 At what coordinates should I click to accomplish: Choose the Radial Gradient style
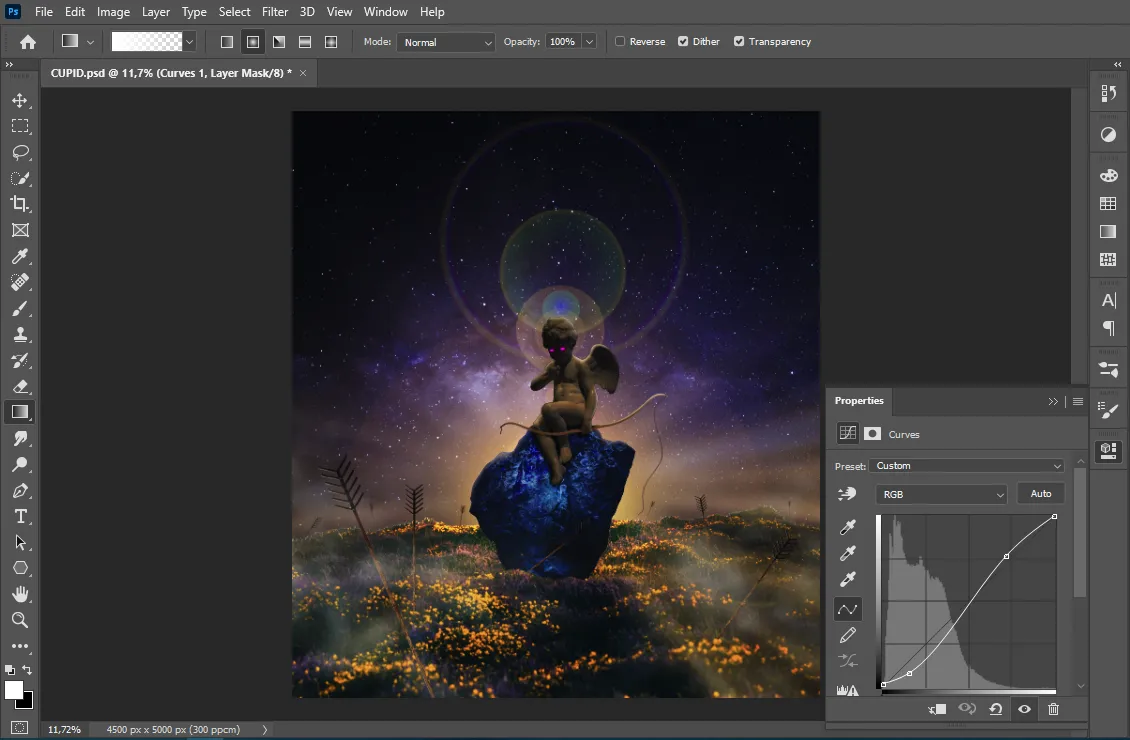point(253,42)
